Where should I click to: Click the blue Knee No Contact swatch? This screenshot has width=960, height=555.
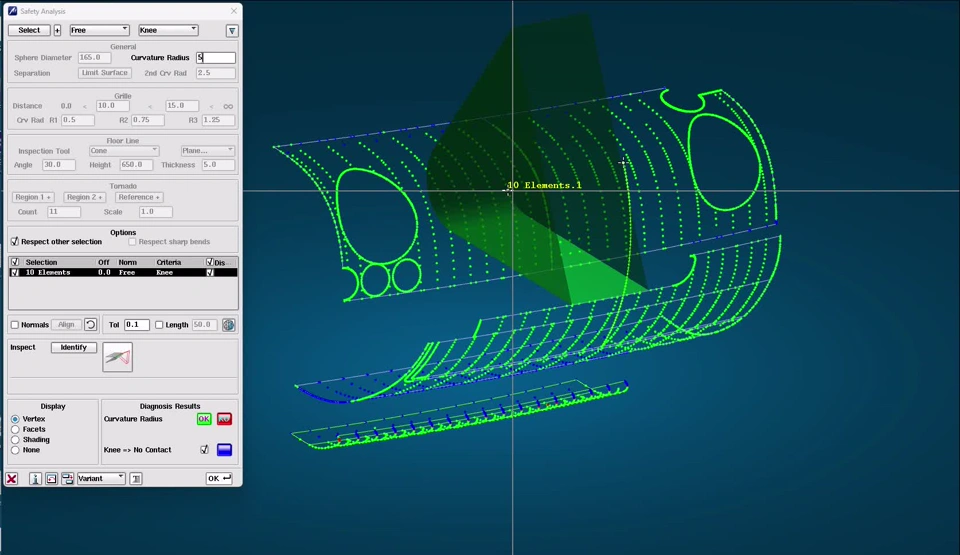coord(224,450)
